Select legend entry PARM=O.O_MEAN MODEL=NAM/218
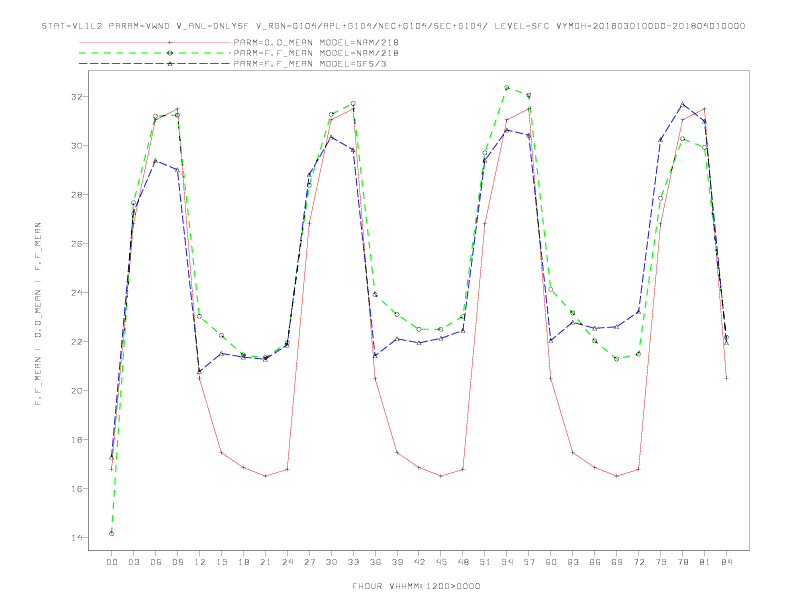The width and height of the screenshot is (792, 612). (316, 42)
